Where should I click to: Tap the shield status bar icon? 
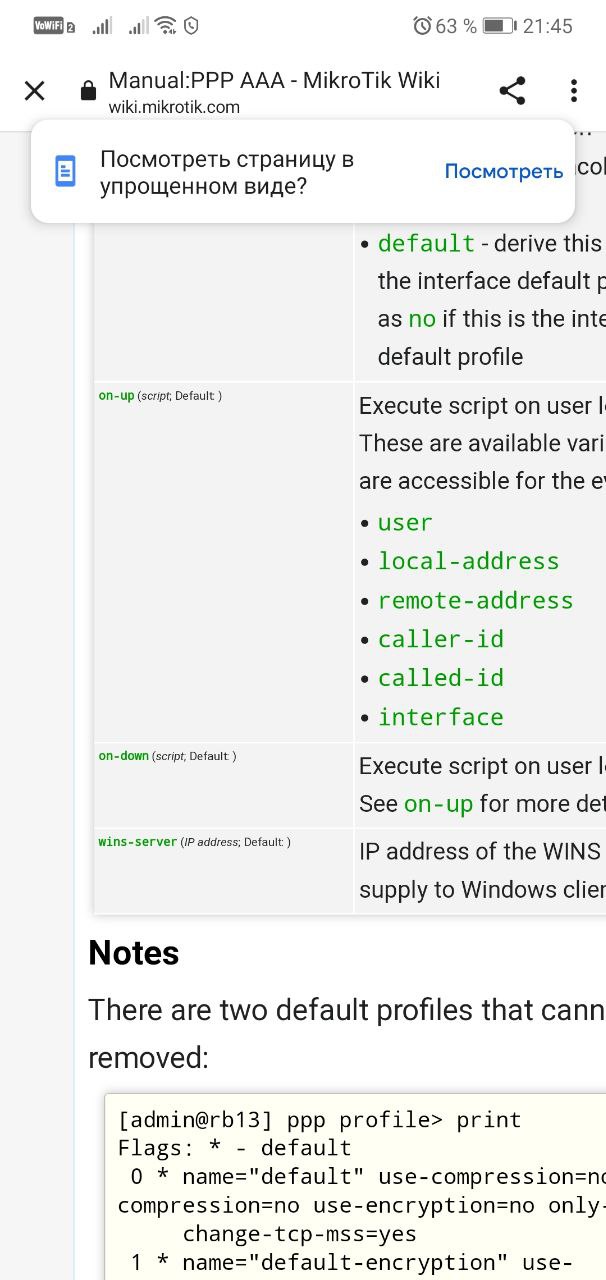tap(191, 26)
